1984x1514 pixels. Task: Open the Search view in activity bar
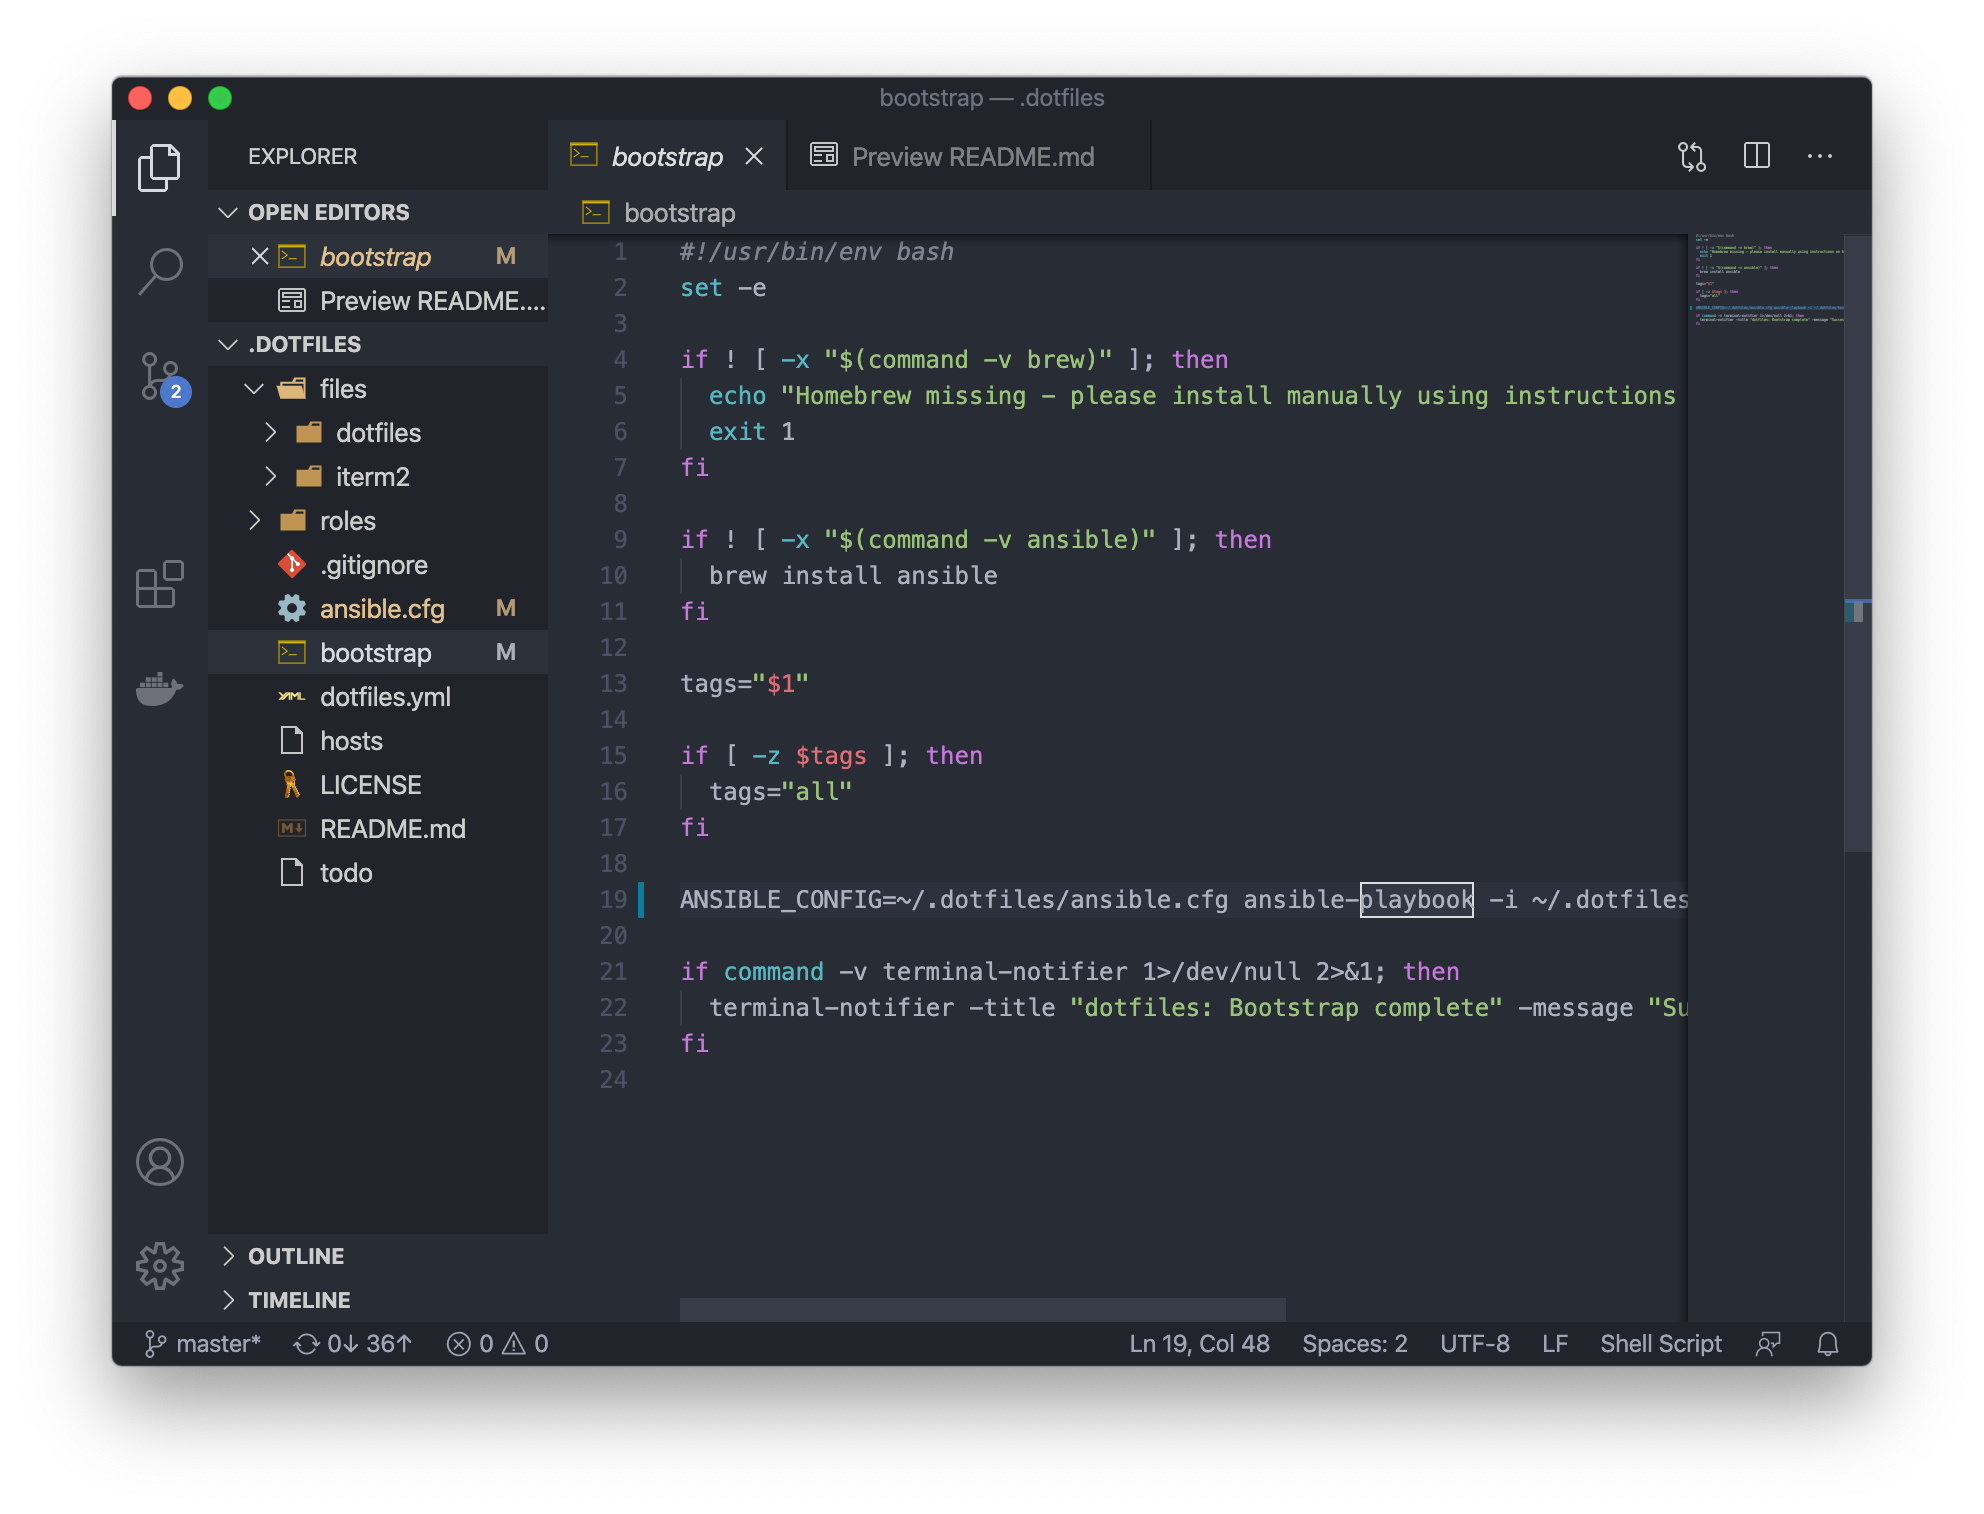[x=160, y=270]
